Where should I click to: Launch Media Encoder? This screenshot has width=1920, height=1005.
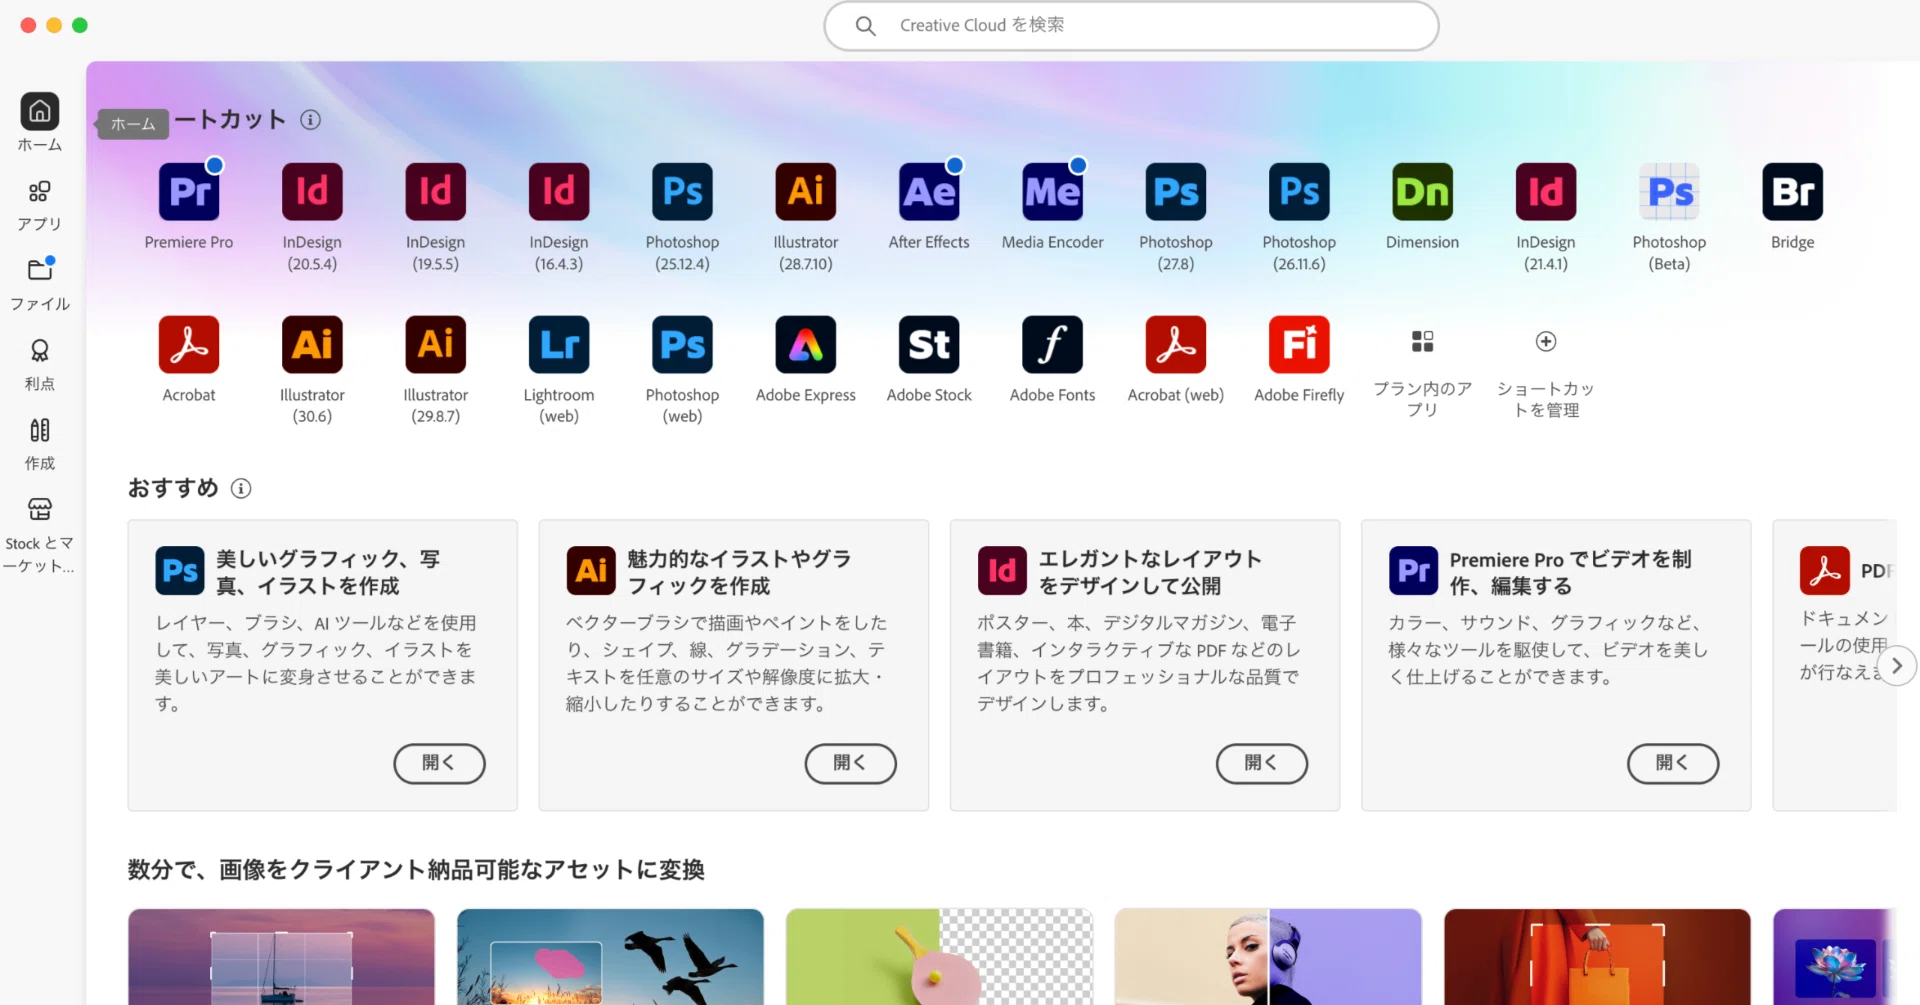[1053, 191]
